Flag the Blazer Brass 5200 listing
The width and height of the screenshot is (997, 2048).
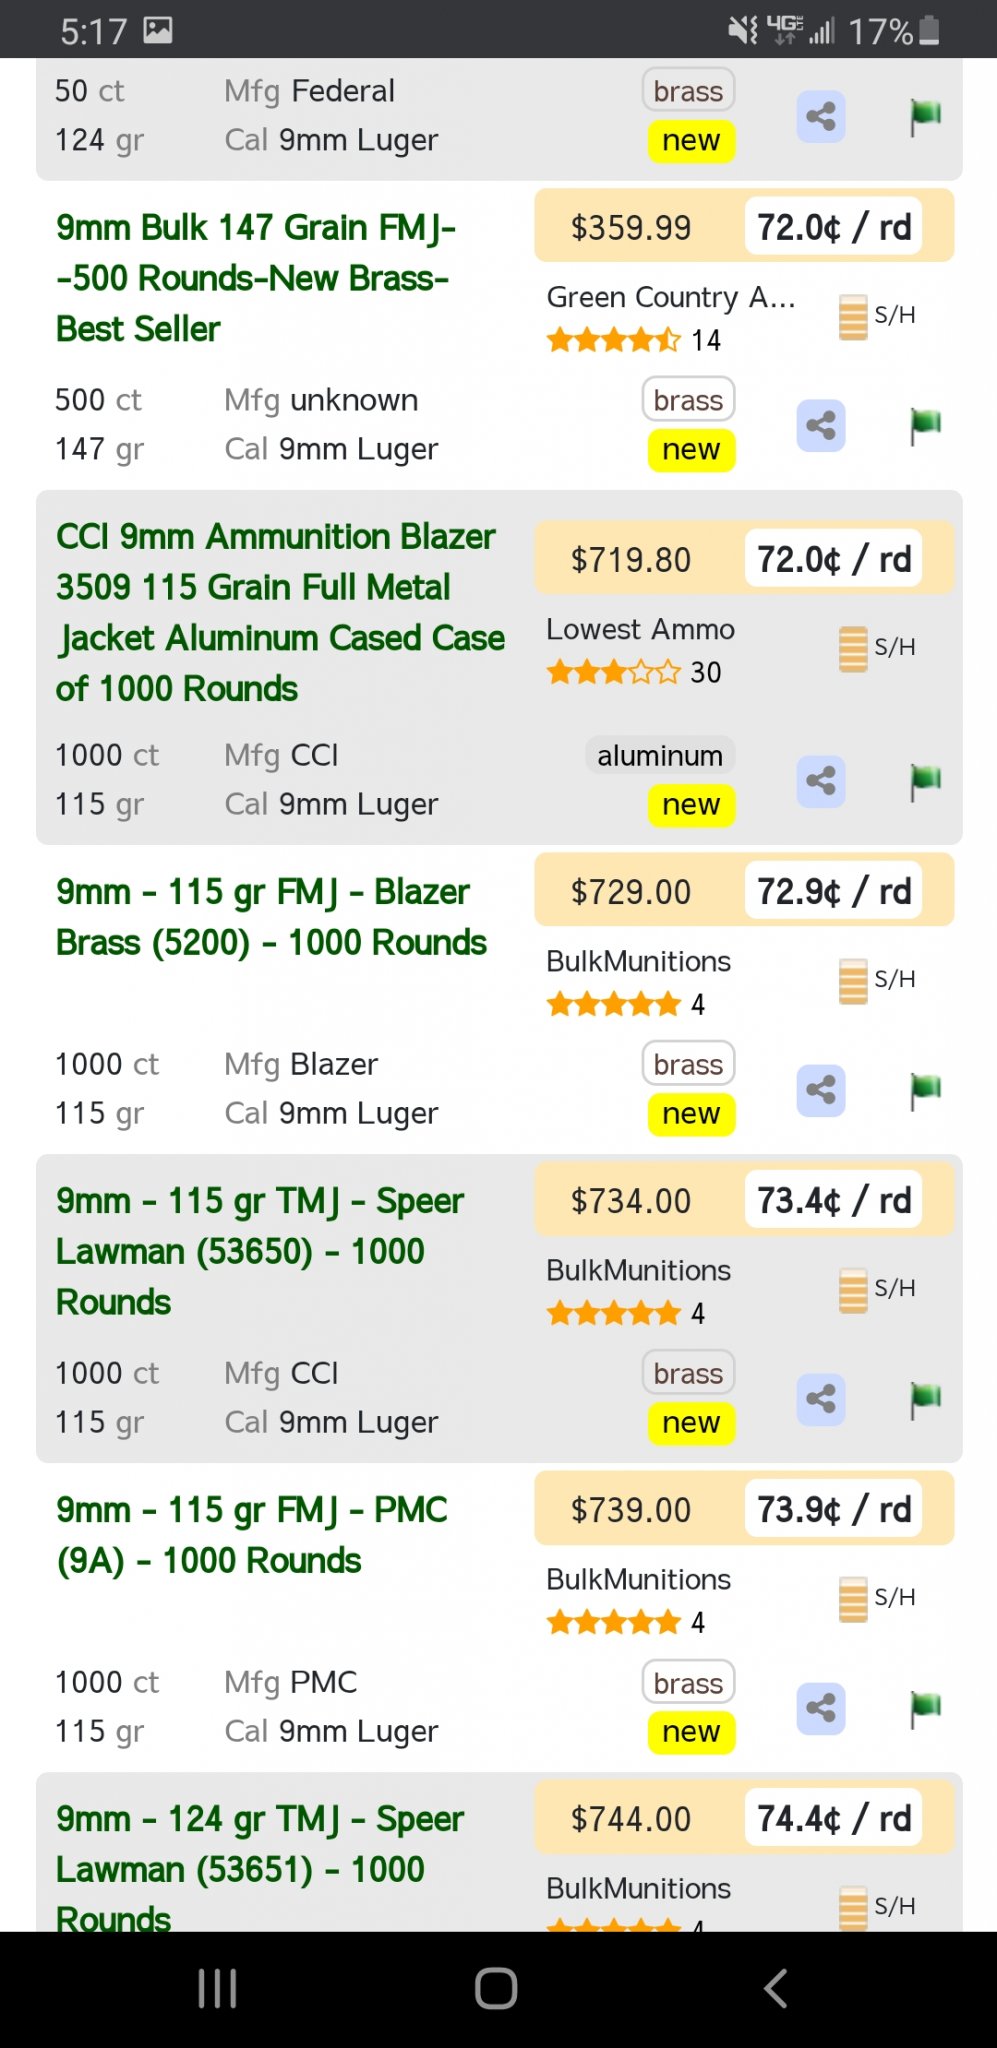coord(925,1089)
